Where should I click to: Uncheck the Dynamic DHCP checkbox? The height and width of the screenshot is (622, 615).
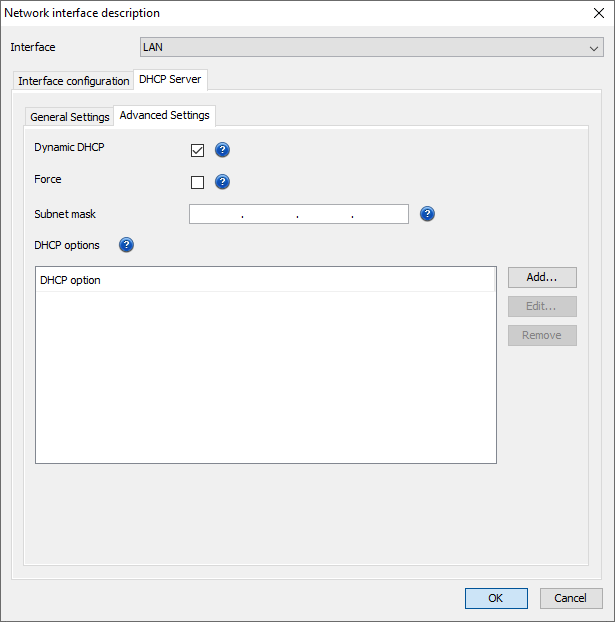click(x=197, y=150)
